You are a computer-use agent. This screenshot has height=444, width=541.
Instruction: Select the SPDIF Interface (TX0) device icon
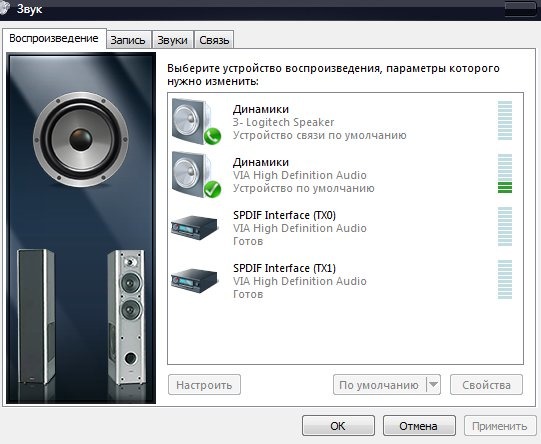(194, 228)
